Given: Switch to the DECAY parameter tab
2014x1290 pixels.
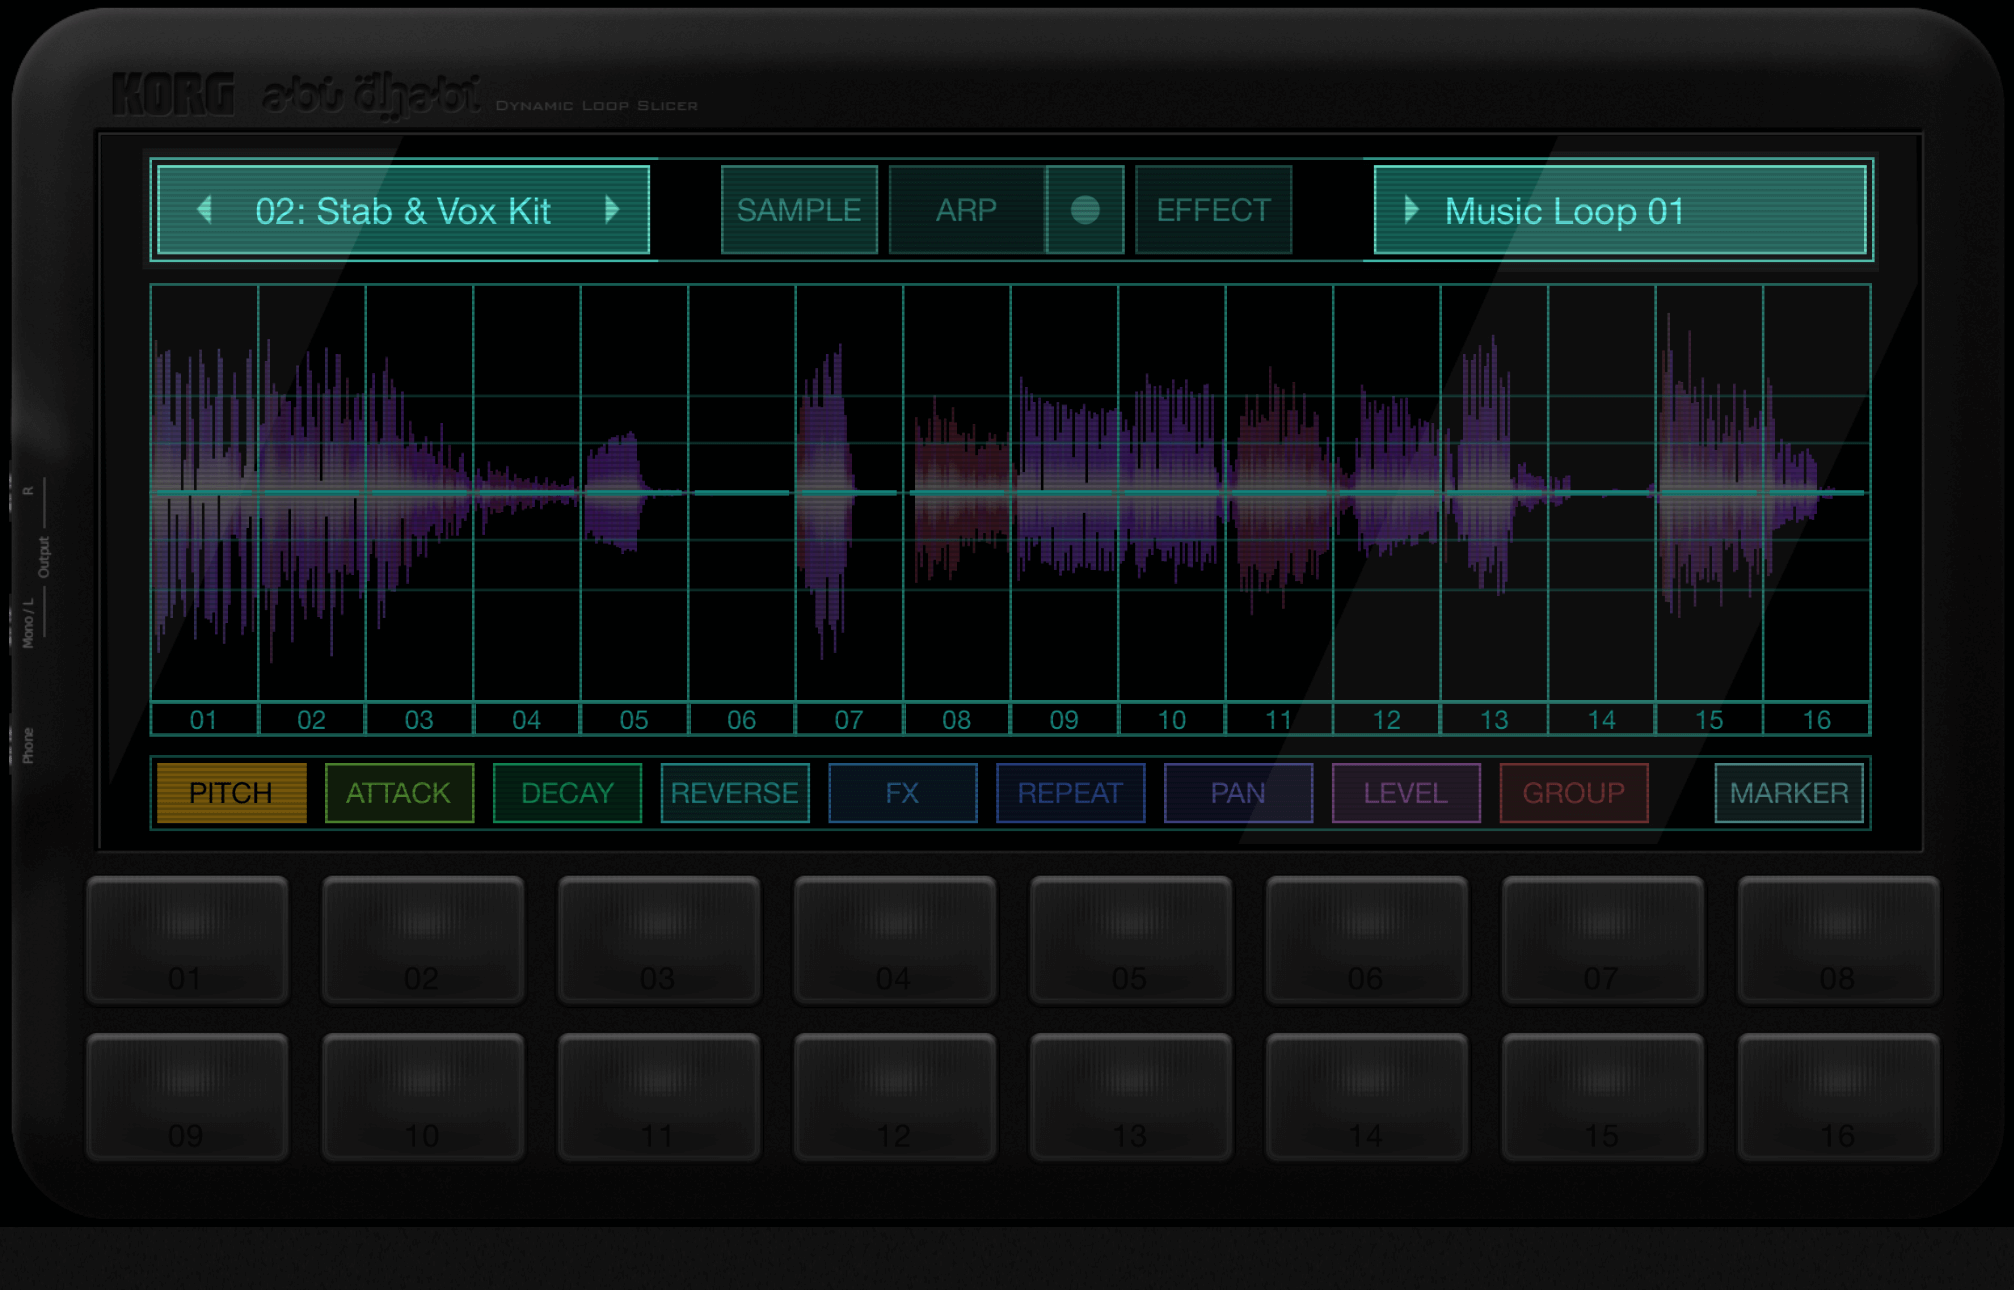Looking at the screenshot, I should pos(567,793).
